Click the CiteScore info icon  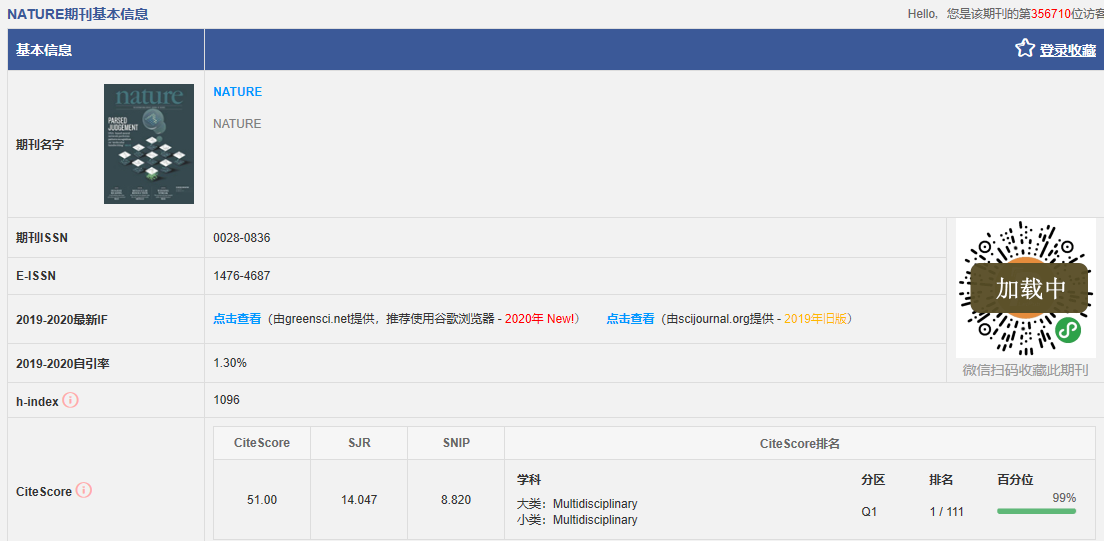point(84,490)
